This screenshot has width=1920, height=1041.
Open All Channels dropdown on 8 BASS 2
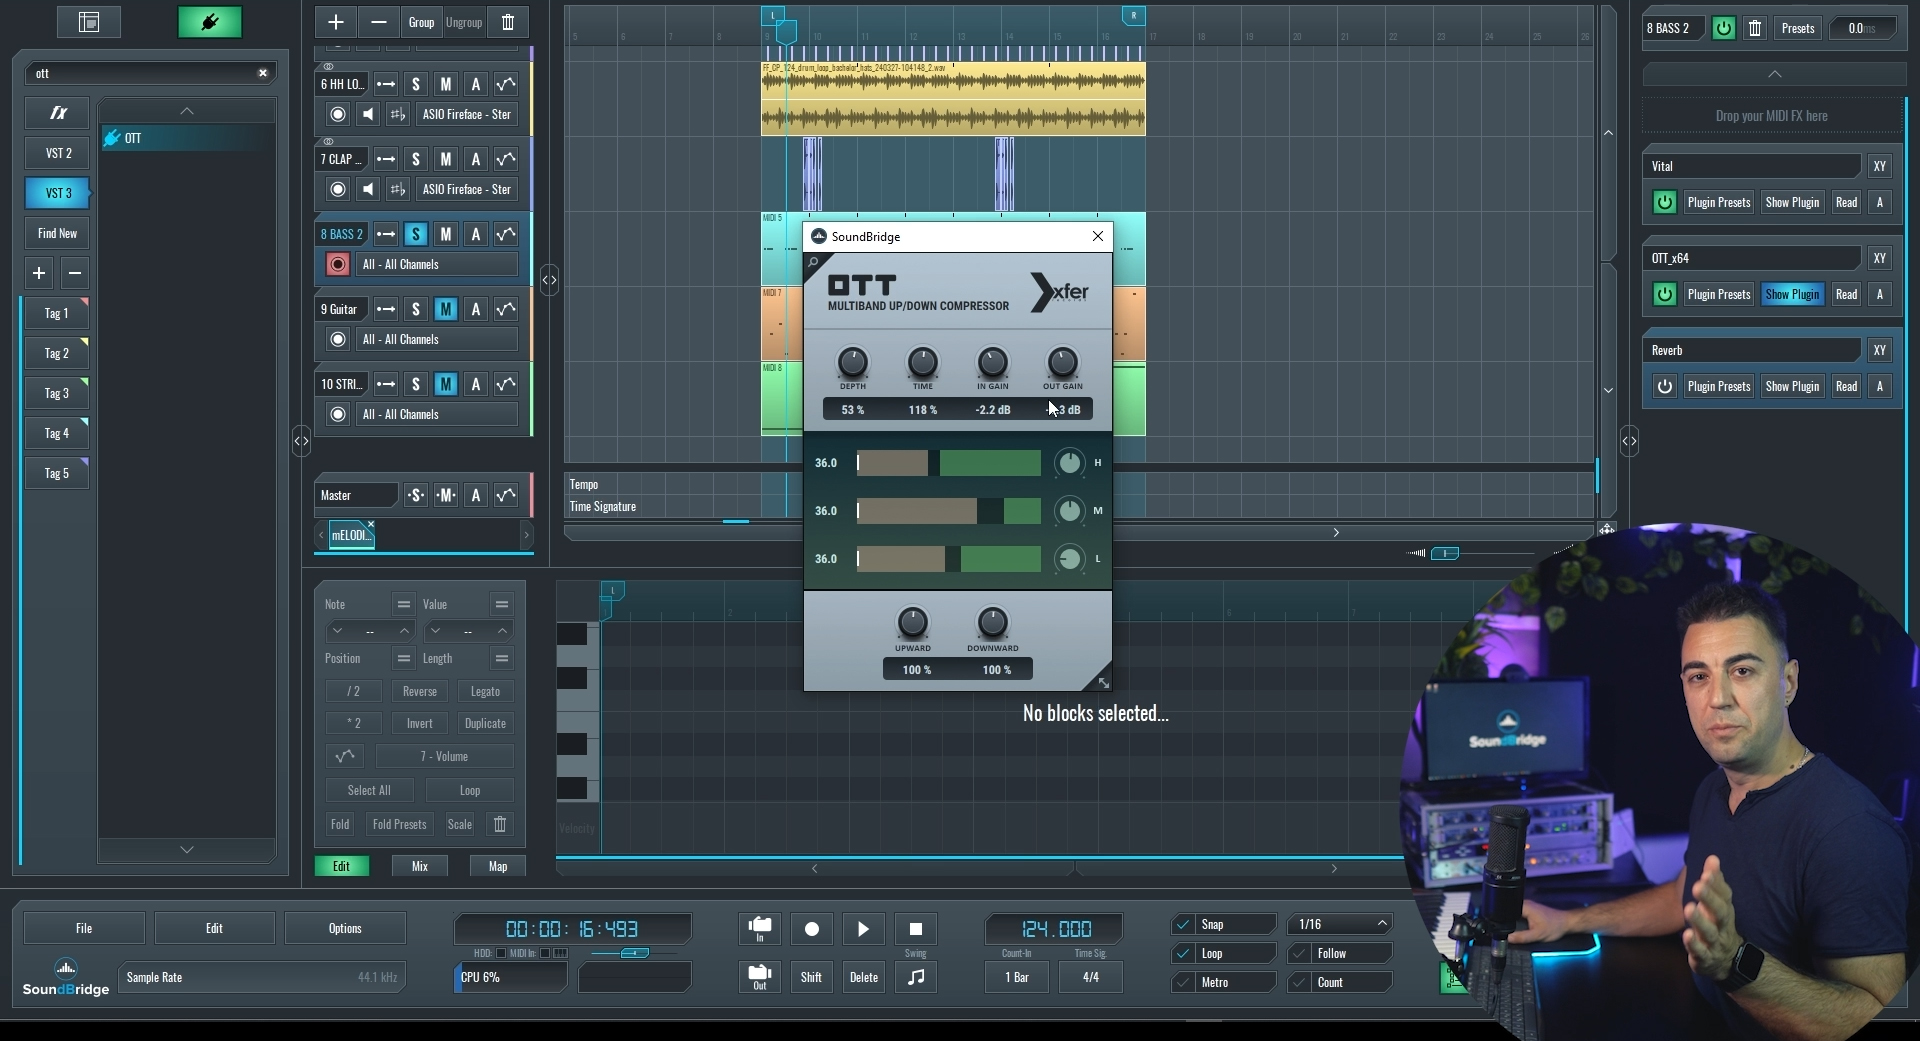437,264
